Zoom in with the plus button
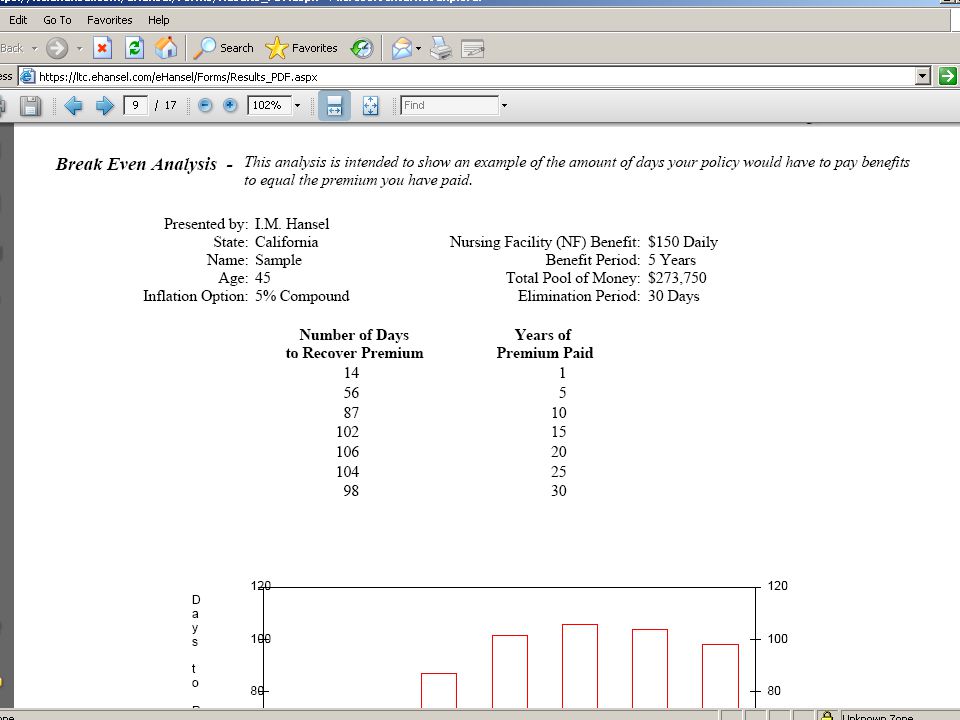The width and height of the screenshot is (960, 720). [x=230, y=105]
